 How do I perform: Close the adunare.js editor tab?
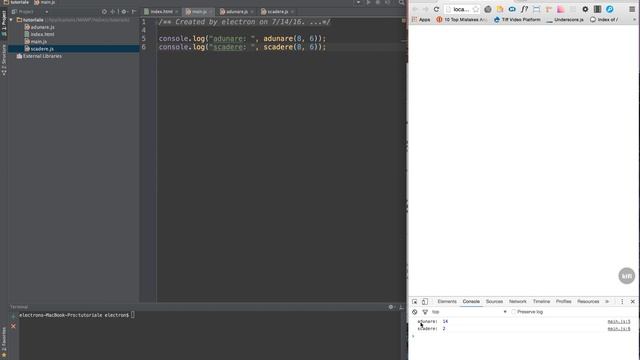[252, 12]
